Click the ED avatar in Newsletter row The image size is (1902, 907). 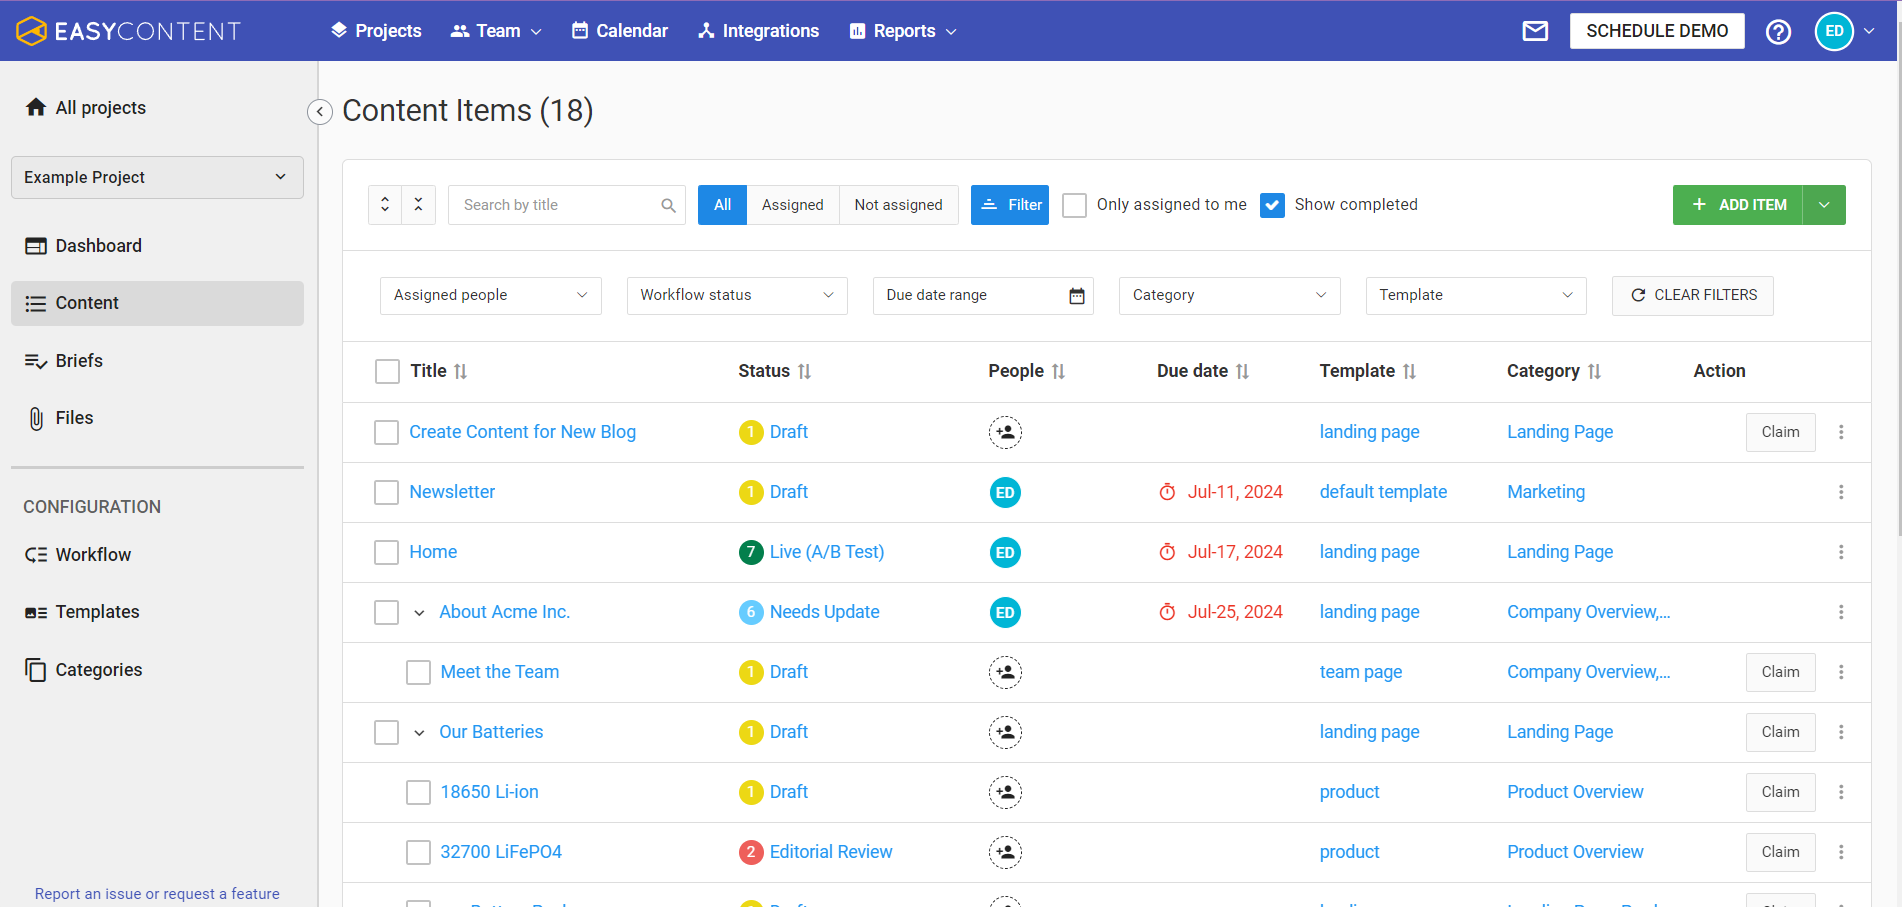point(1005,492)
